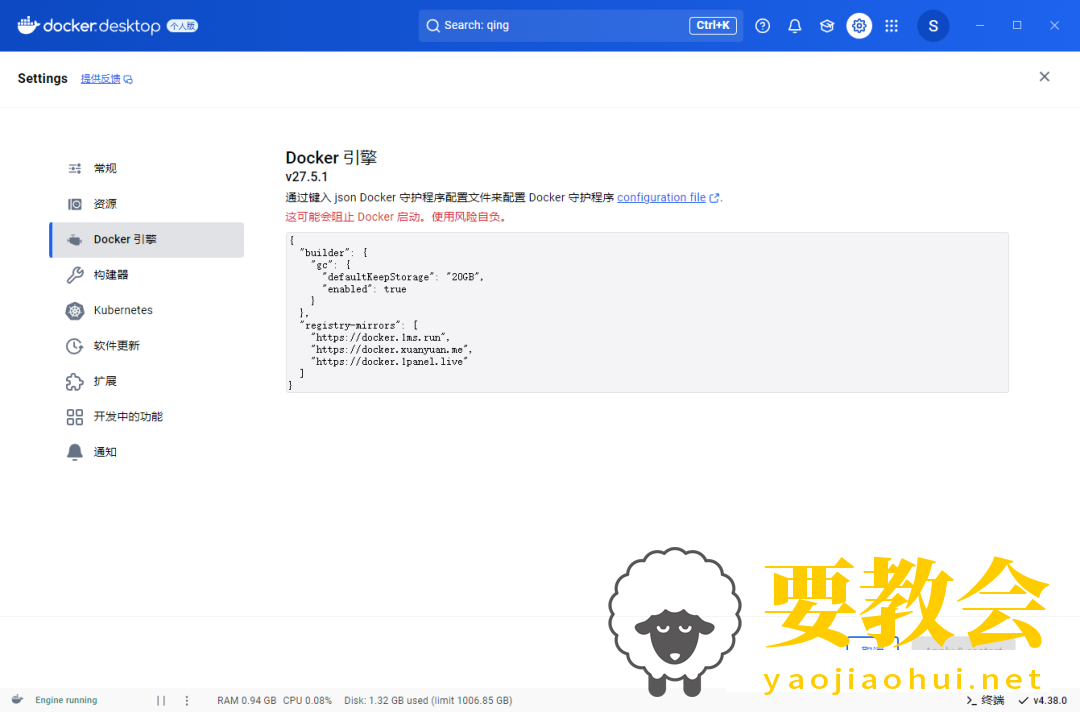The width and height of the screenshot is (1080, 712).
Task: Open the configuration file link
Action: (661, 198)
